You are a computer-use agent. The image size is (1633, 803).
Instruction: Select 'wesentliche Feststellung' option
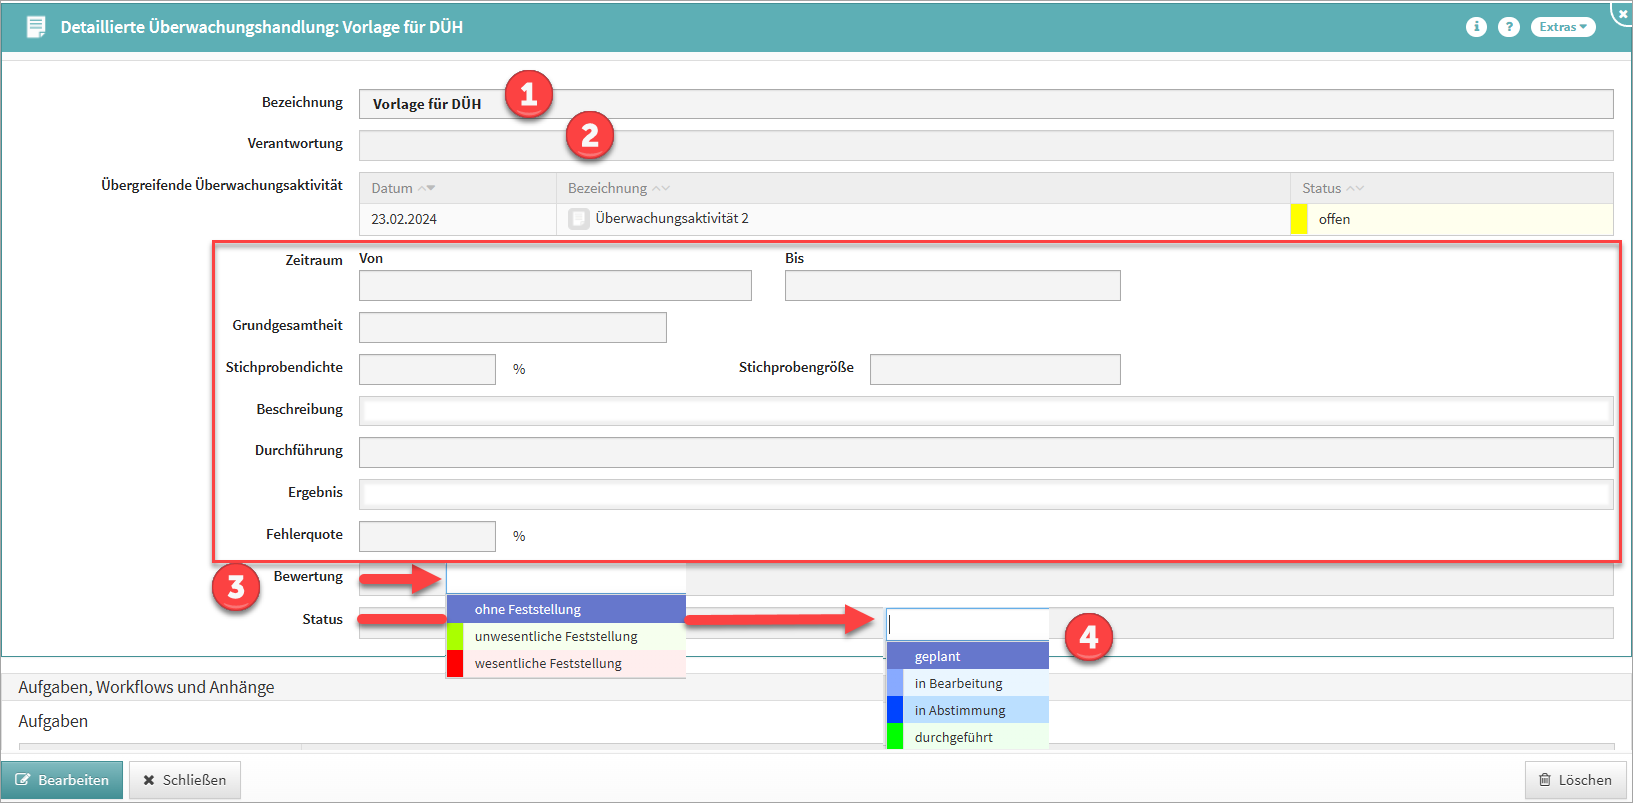point(566,663)
